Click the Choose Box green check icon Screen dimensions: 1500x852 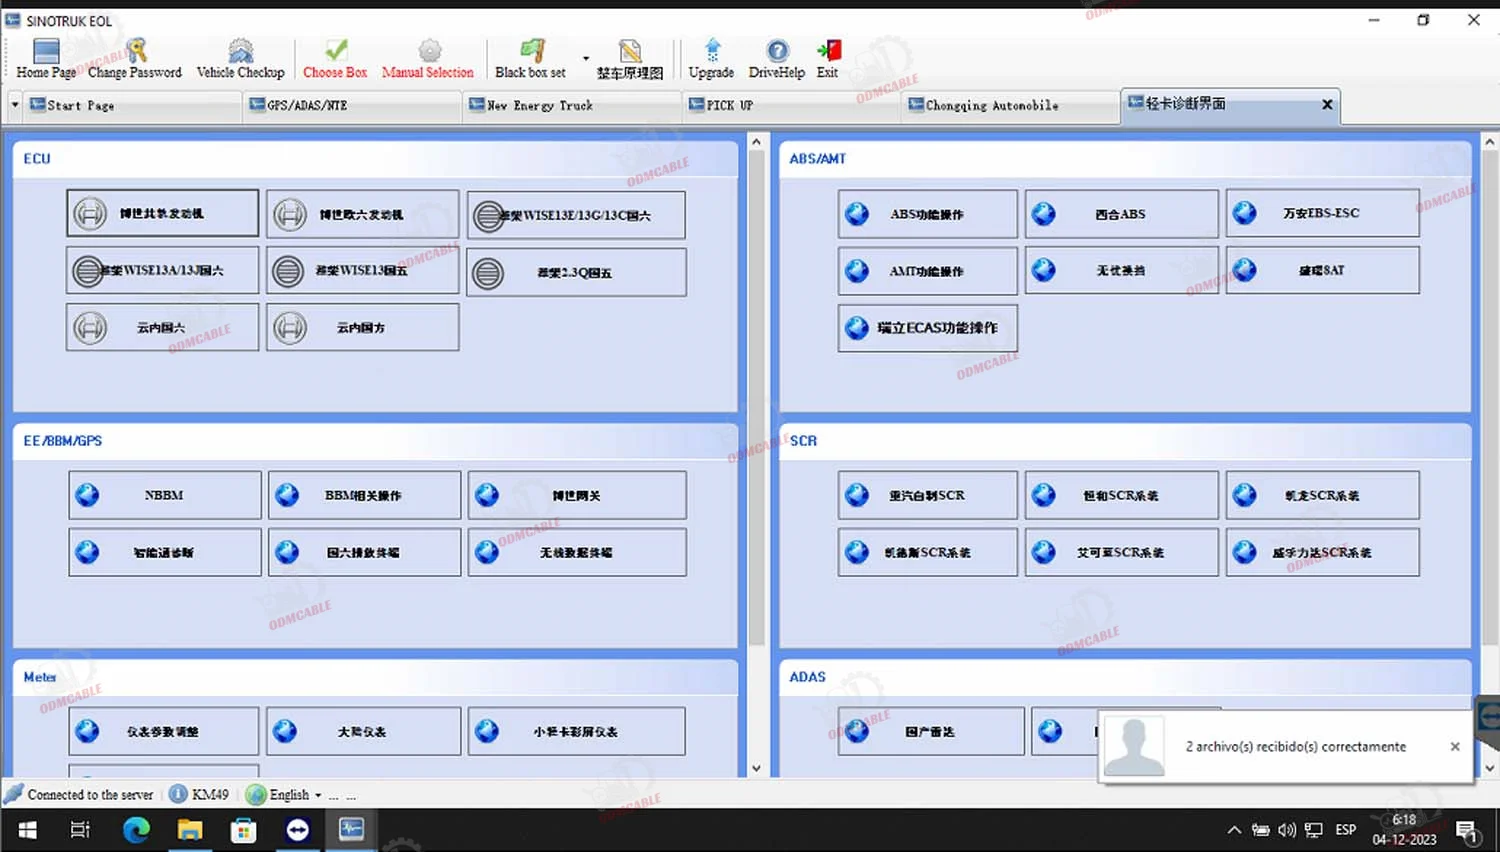pos(335,50)
